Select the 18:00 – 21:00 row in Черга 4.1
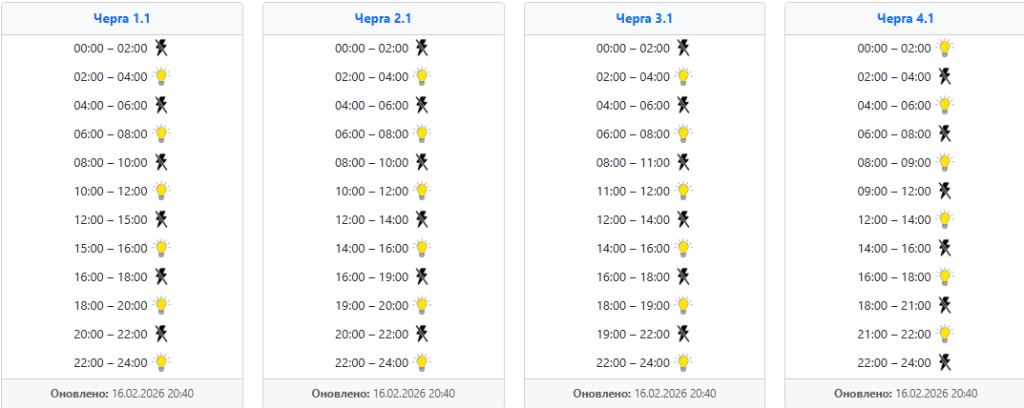Screen dimensions: 1024x408 pyautogui.click(x=905, y=305)
